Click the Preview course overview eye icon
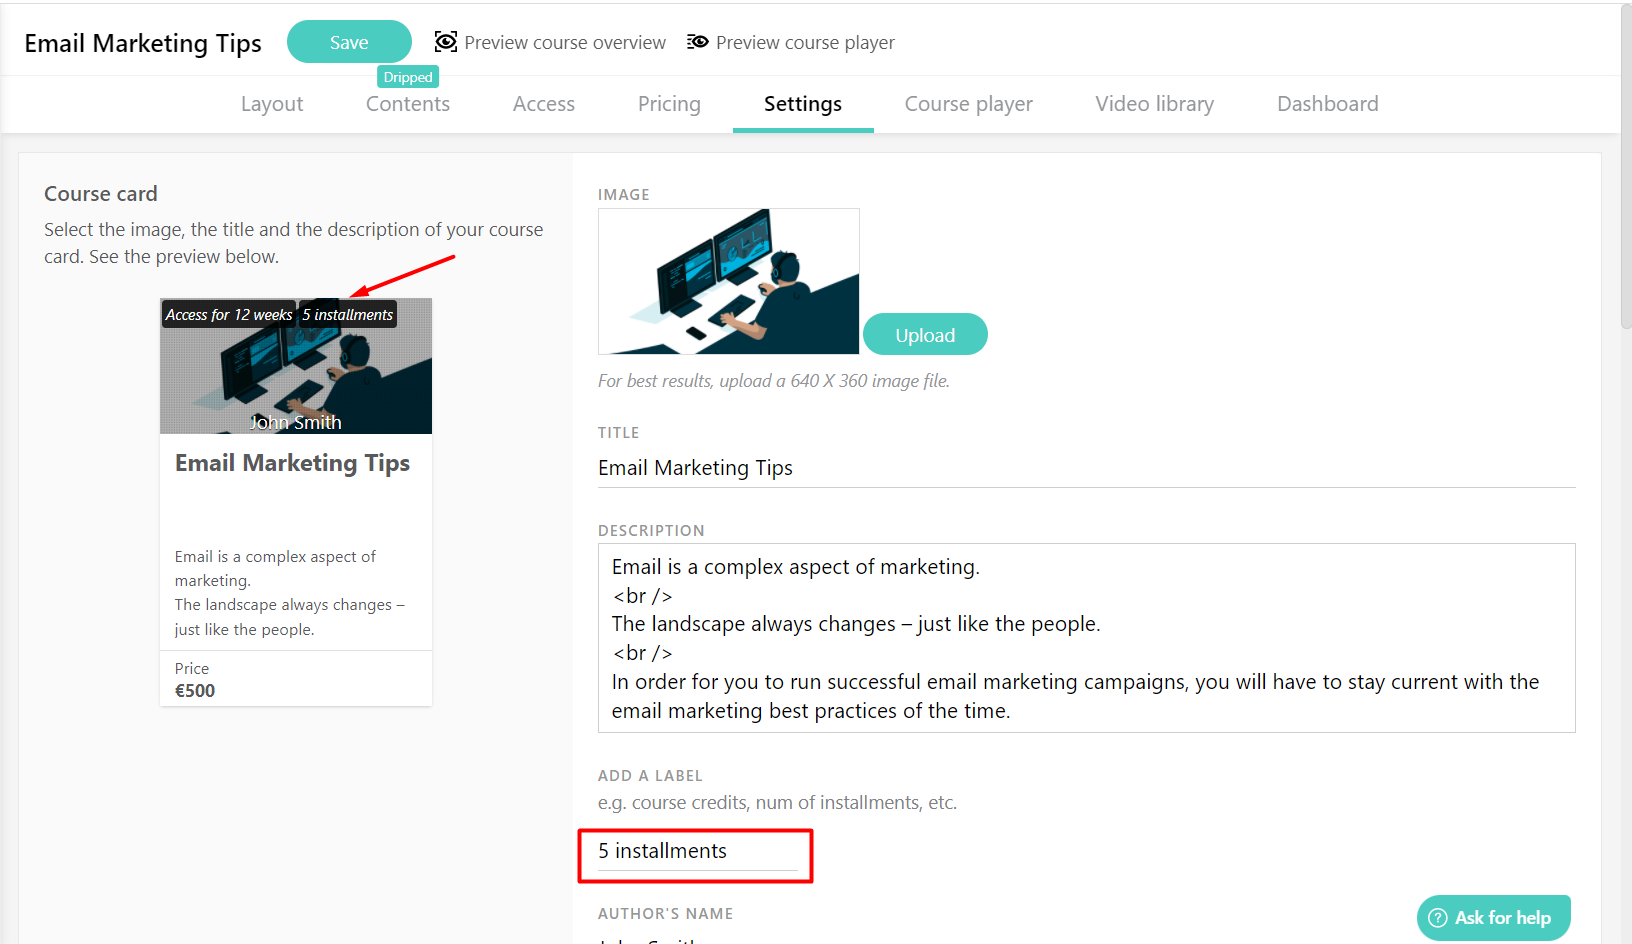Viewport: 1632px width, 944px height. [x=445, y=41]
